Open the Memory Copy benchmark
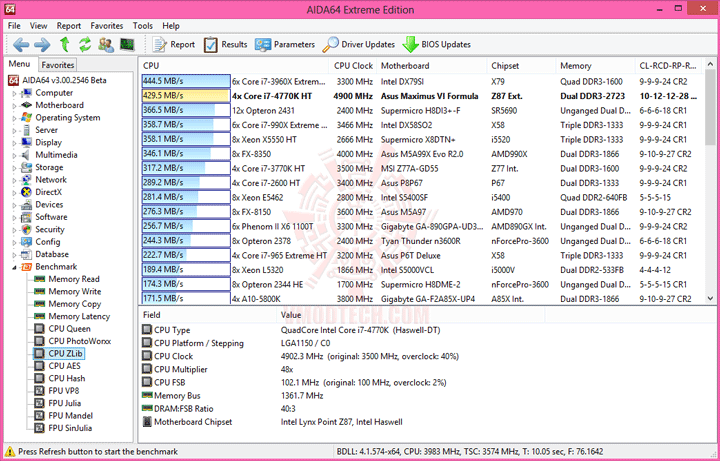 [74, 304]
